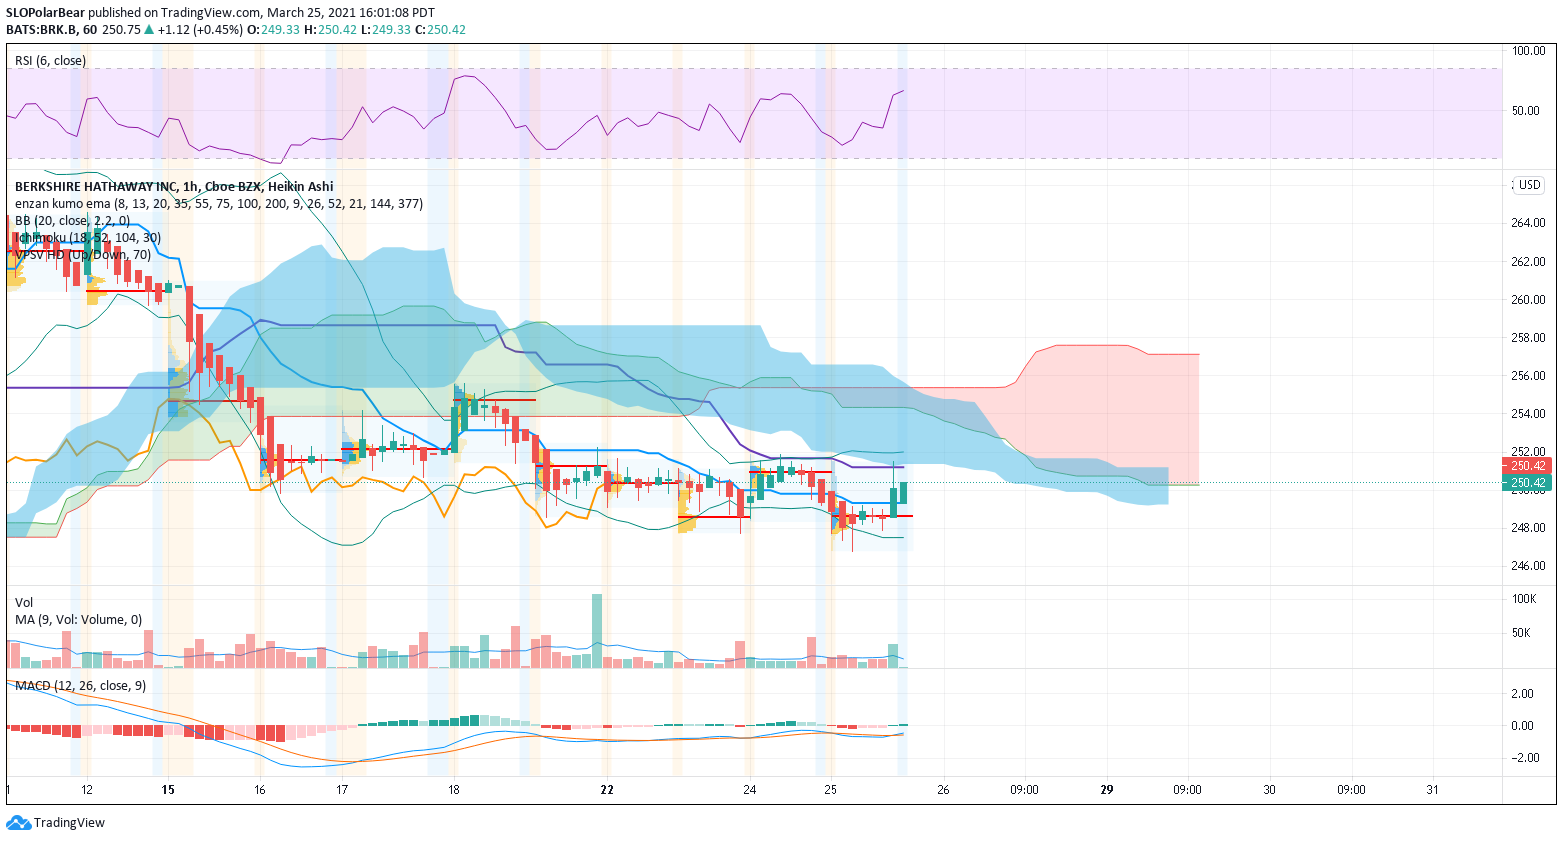Click the 260.00 price axis label
Viewport: 1563px width, 841px height.
point(1528,300)
